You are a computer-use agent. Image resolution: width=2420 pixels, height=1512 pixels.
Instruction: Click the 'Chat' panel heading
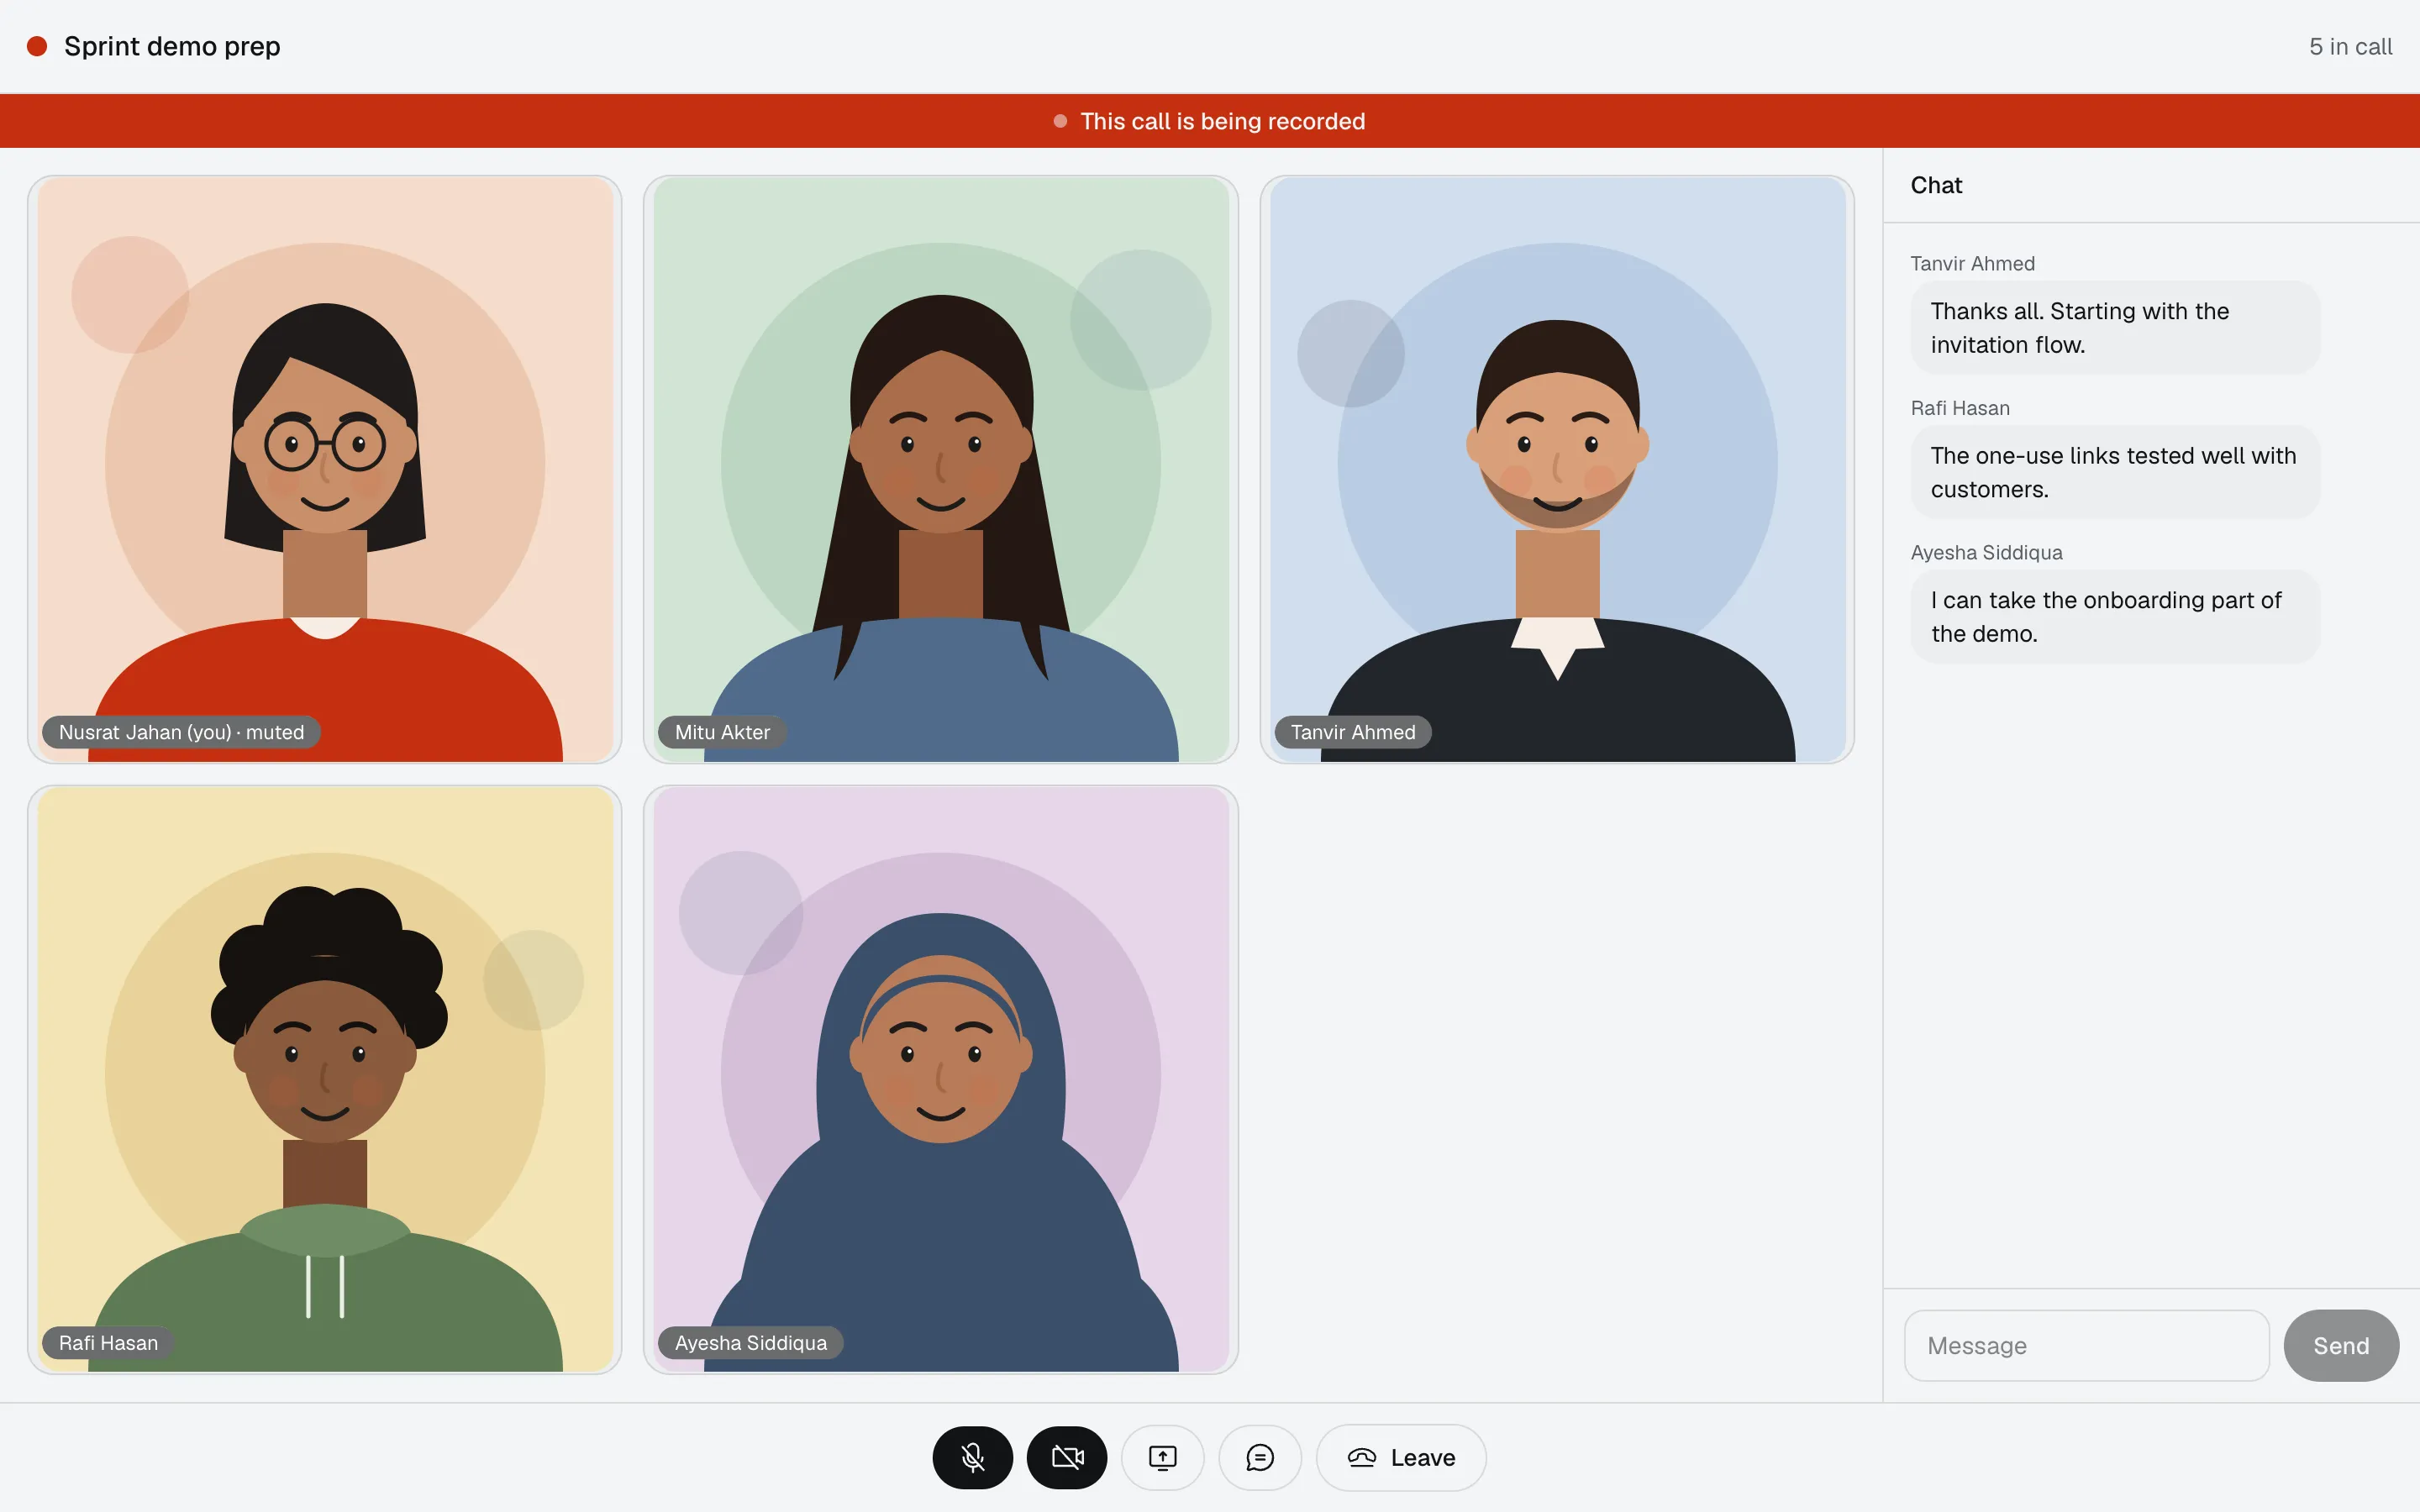pos(1936,185)
